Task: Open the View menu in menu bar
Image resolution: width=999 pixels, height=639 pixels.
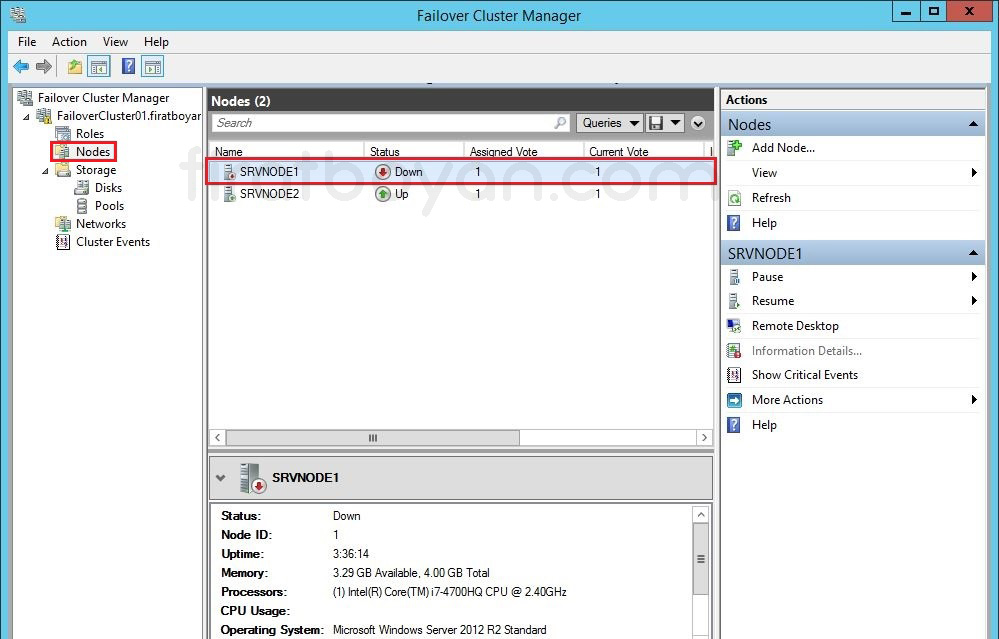Action: (115, 42)
